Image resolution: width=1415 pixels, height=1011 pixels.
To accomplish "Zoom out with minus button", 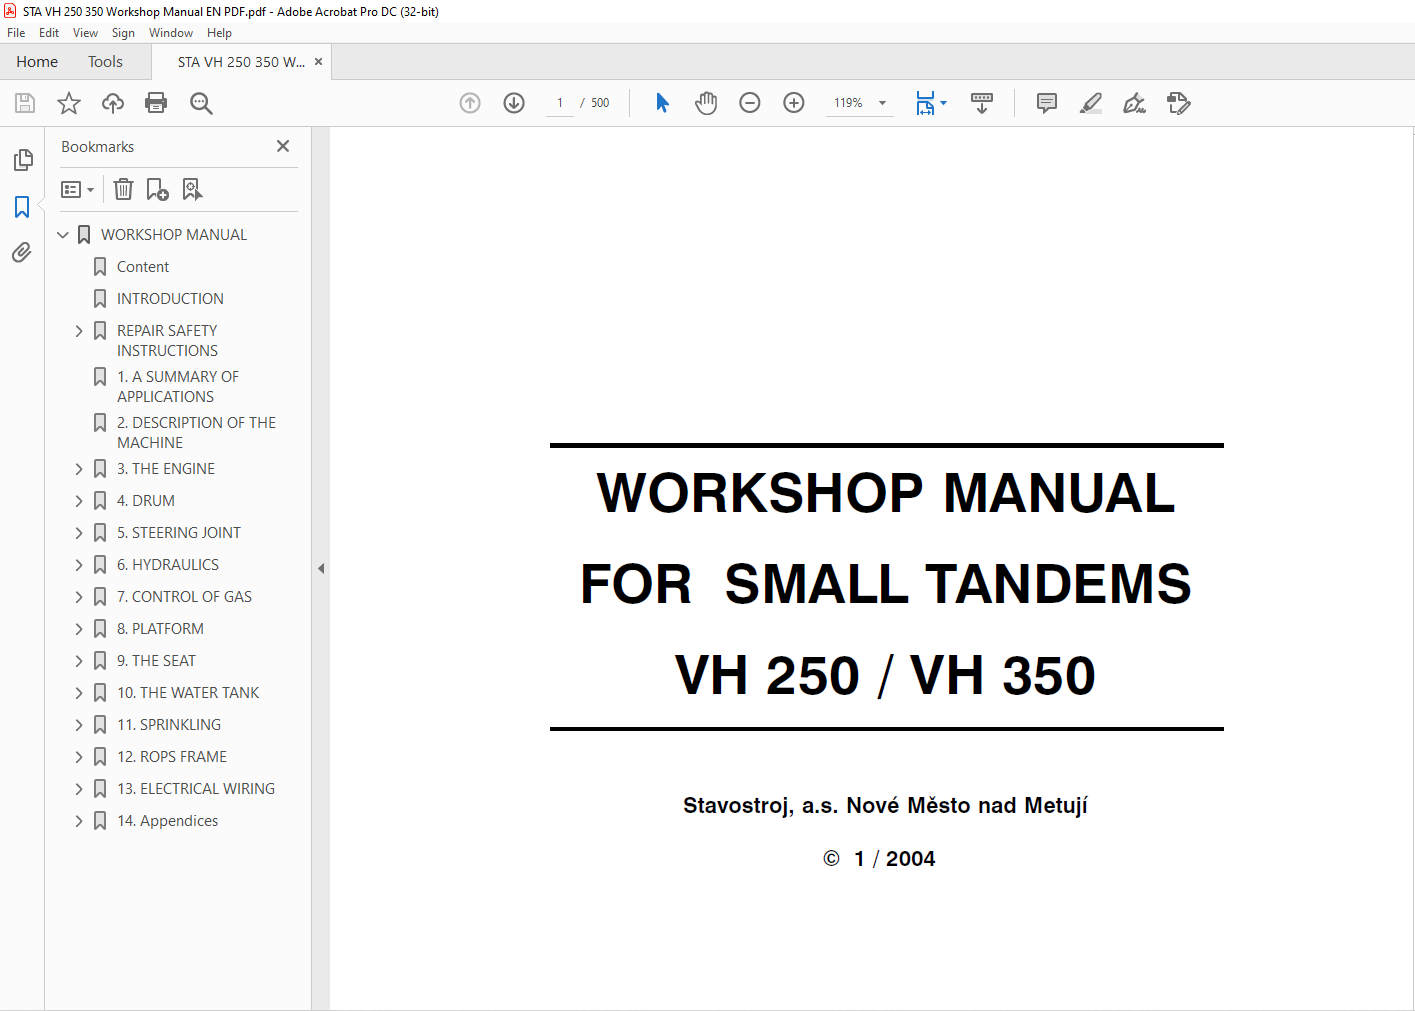I will [750, 103].
